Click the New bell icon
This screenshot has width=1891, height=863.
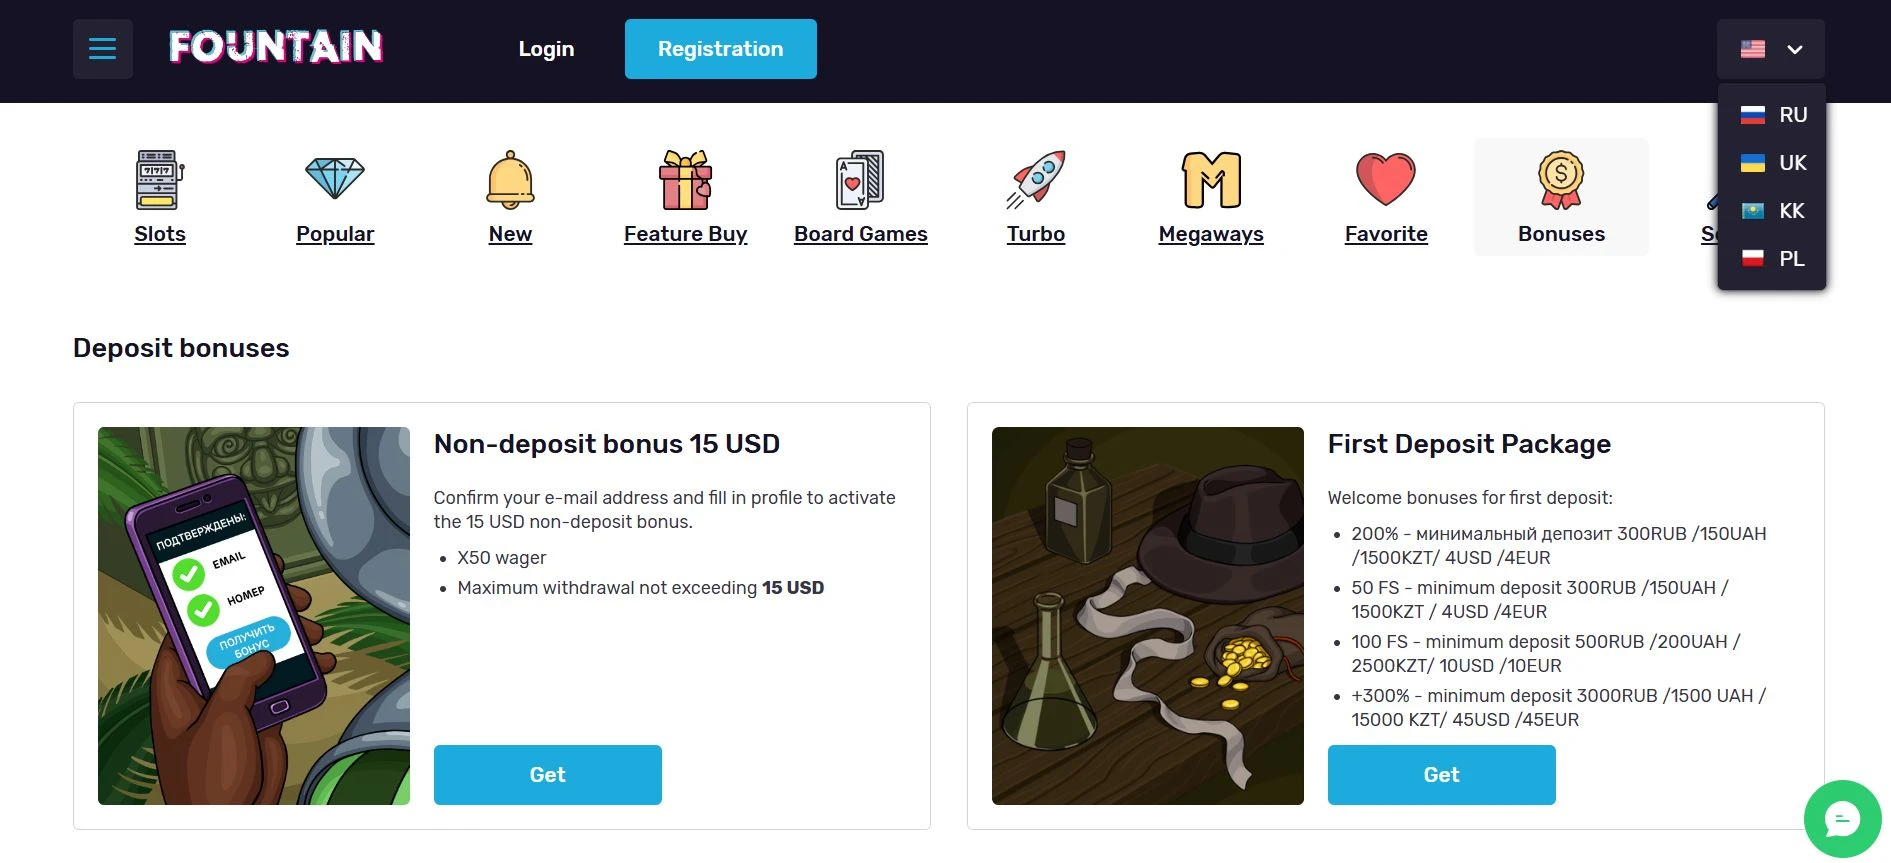(510, 180)
